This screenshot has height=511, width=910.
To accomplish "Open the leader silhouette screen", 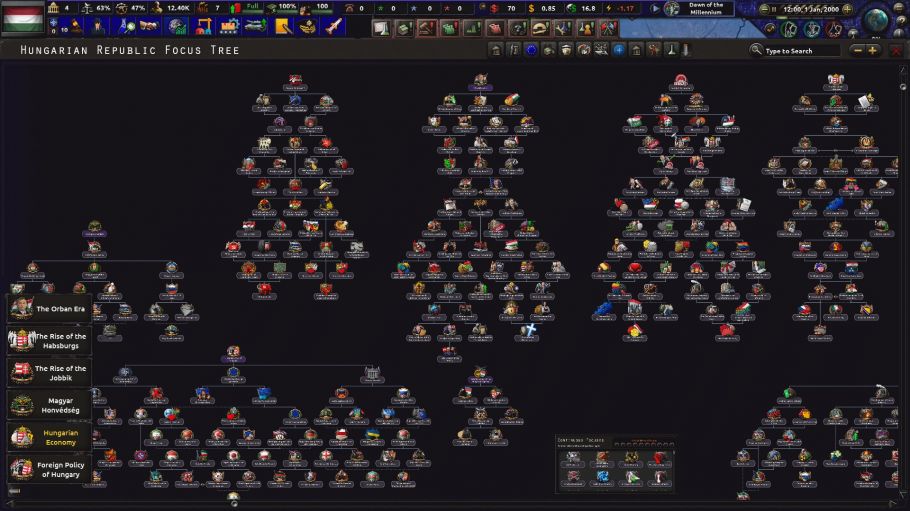I will [98, 27].
